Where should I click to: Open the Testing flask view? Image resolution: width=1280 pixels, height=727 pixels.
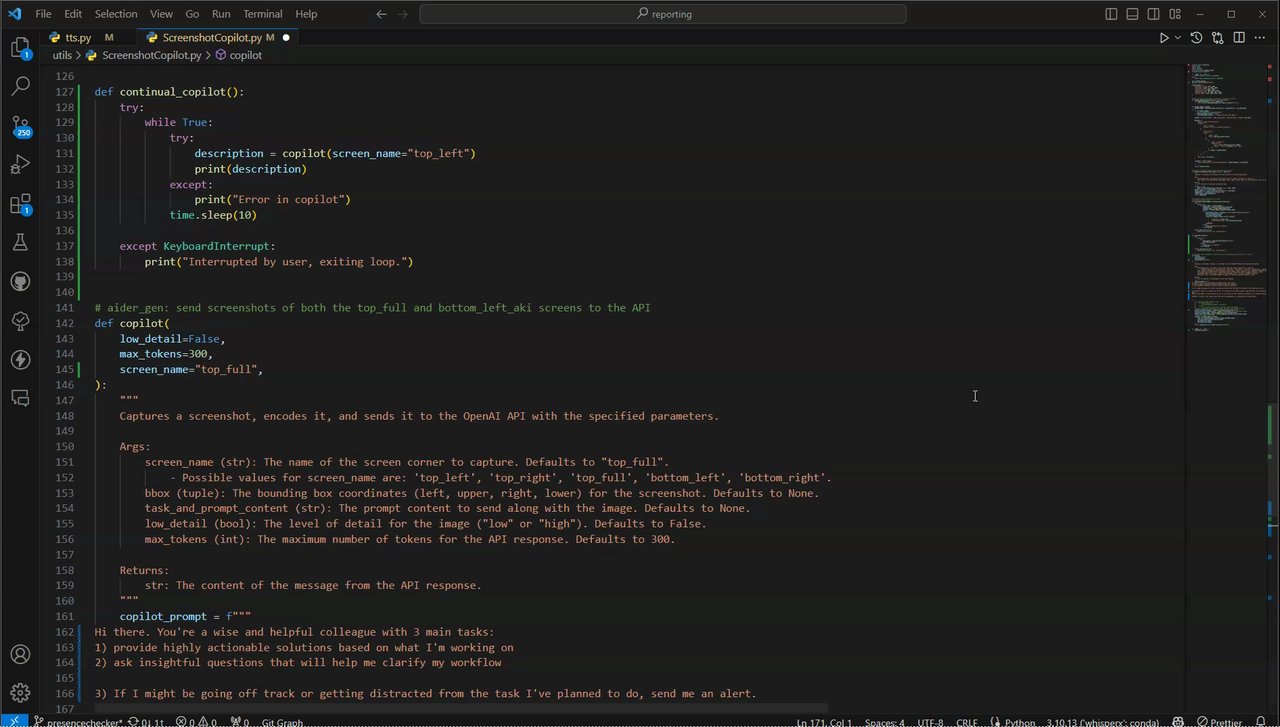pyautogui.click(x=20, y=242)
